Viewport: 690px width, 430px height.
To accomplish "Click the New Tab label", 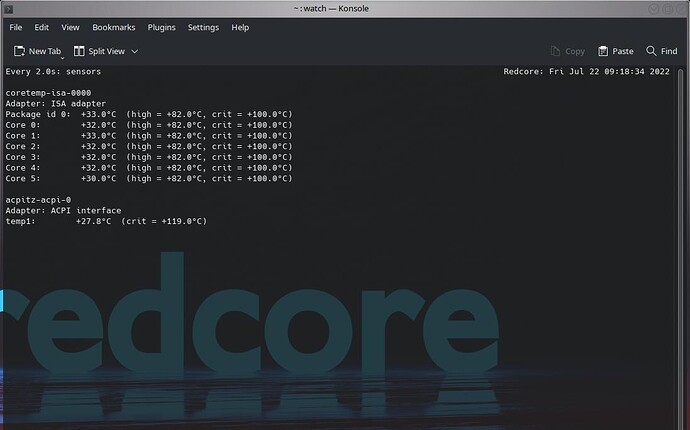I will [x=45, y=51].
